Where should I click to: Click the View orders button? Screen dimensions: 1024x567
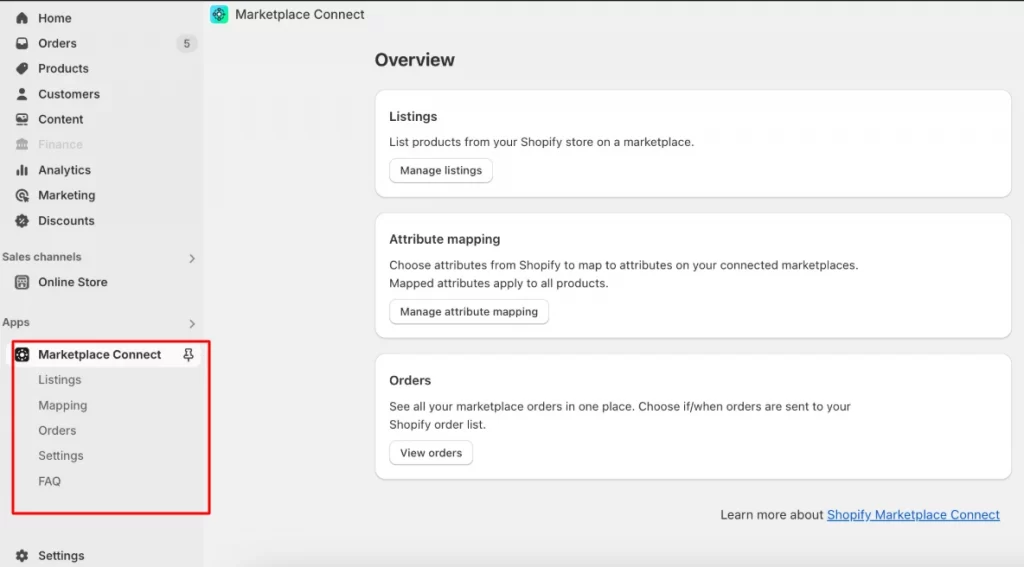(431, 453)
